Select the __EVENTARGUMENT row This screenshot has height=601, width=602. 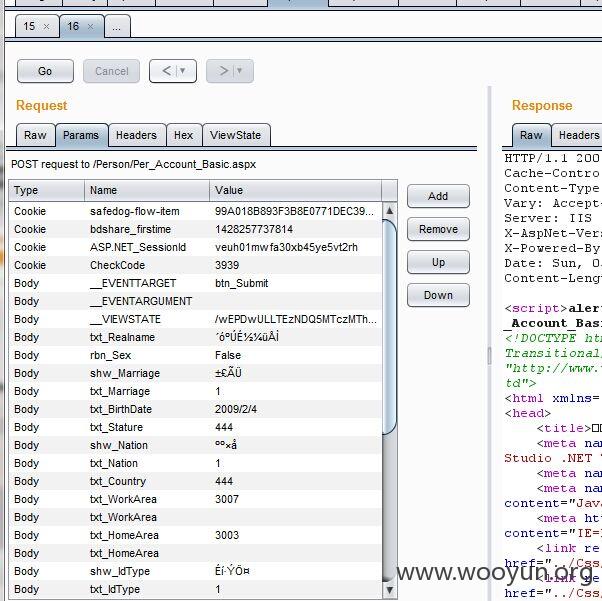tap(195, 301)
